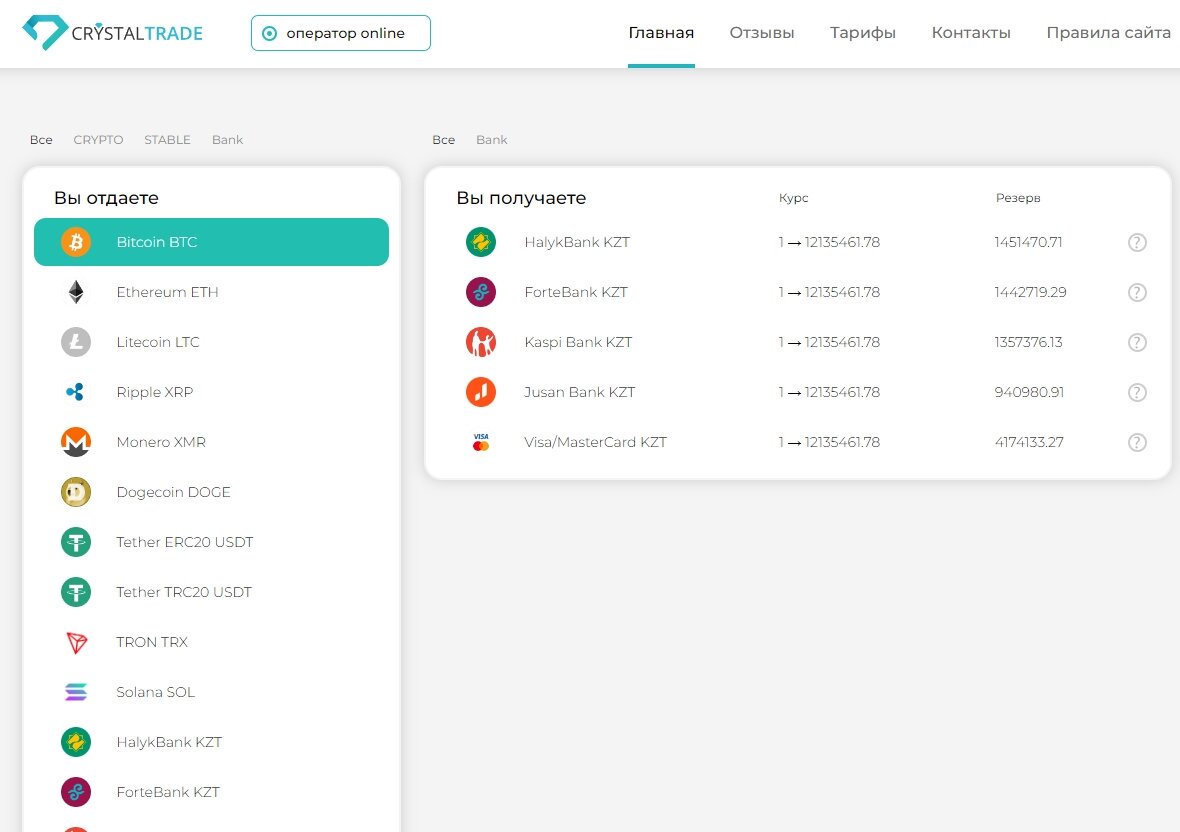Click the CrystalTrade diamond logo
Screen dimensions: 1180x832
tap(45, 32)
